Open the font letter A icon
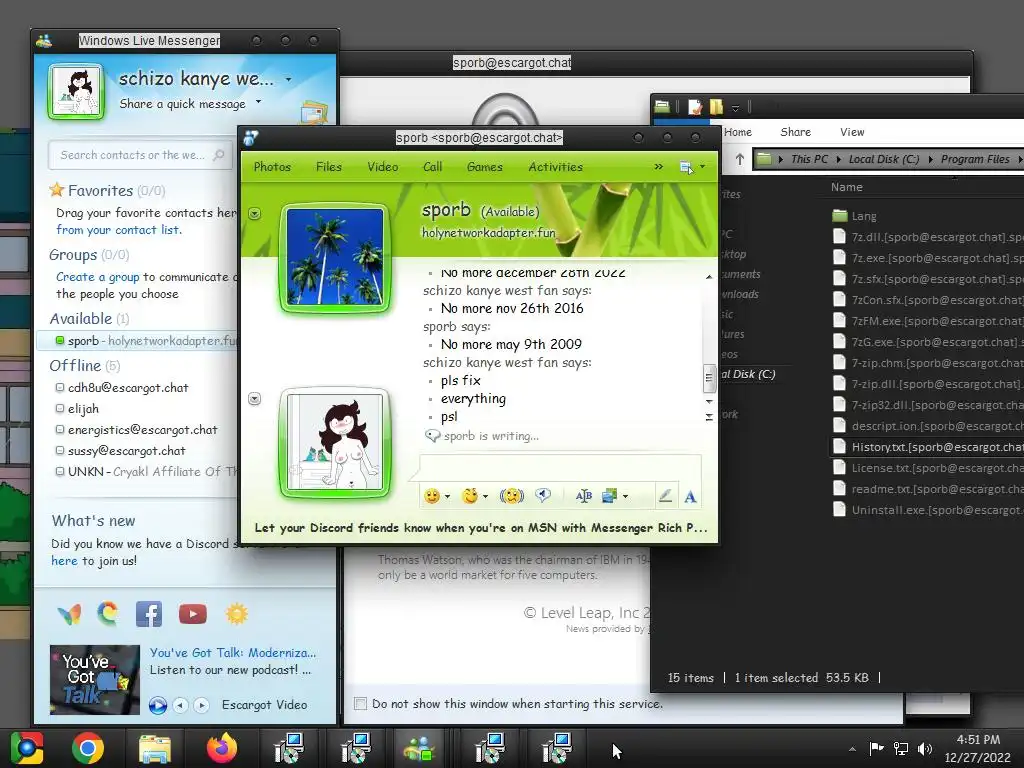Screen dimensions: 1024x768 [x=690, y=497]
